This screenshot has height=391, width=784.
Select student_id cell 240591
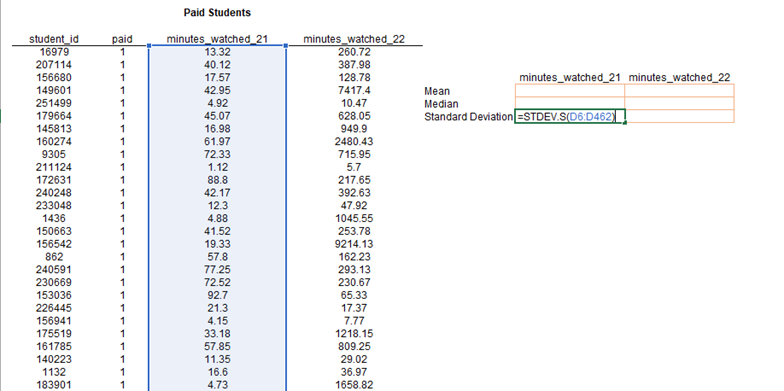tap(54, 270)
